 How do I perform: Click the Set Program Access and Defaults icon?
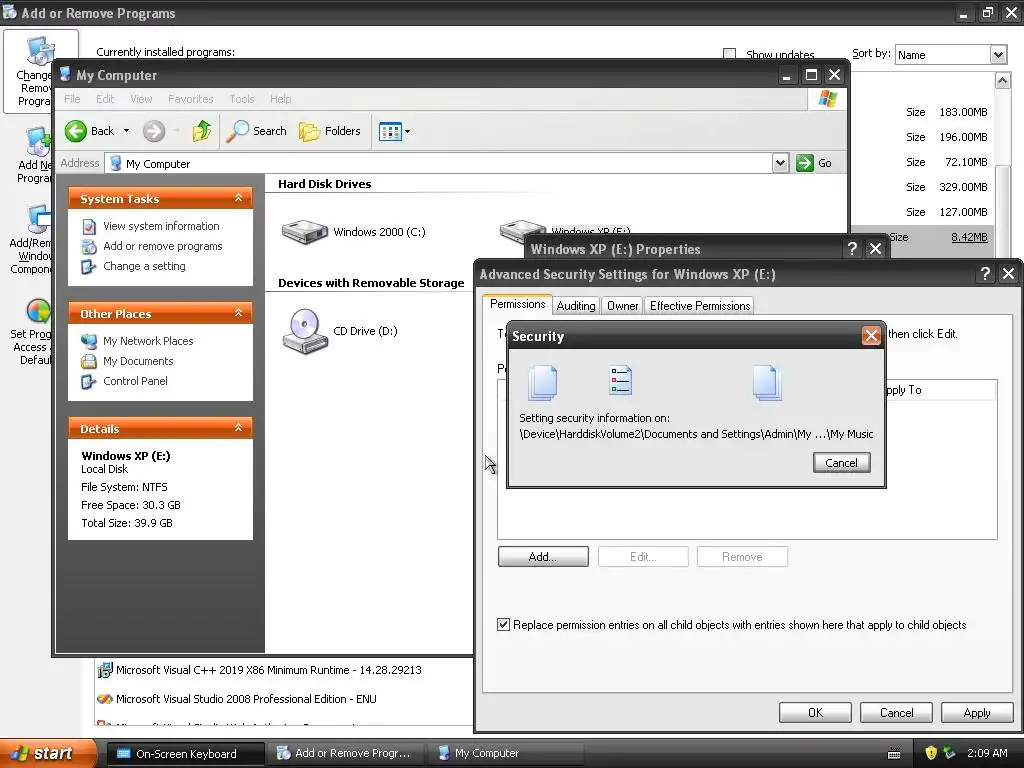click(x=38, y=312)
